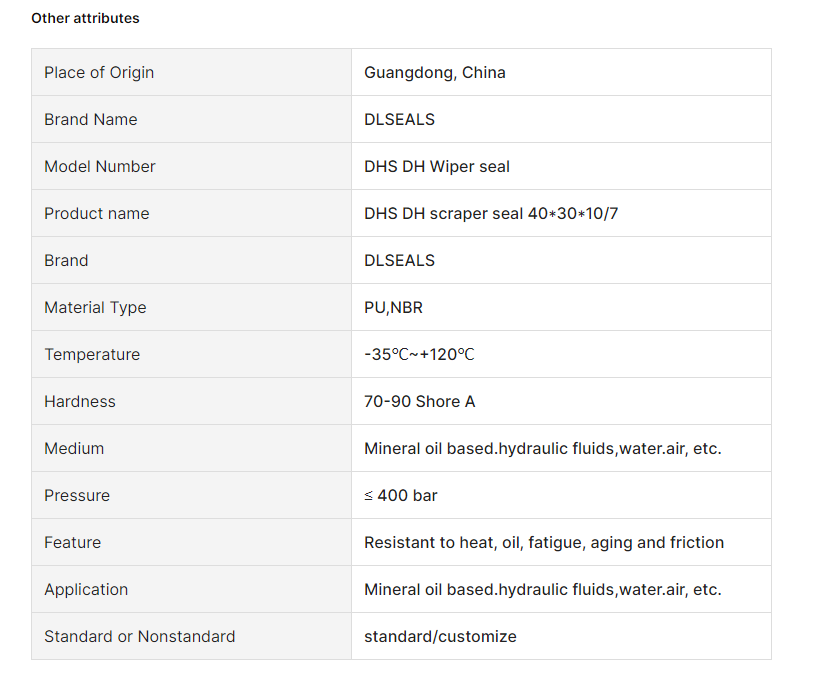Click the -35℃~+120℃ temperature value
Image resolution: width=834 pixels, height=677 pixels.
pyautogui.click(x=419, y=354)
